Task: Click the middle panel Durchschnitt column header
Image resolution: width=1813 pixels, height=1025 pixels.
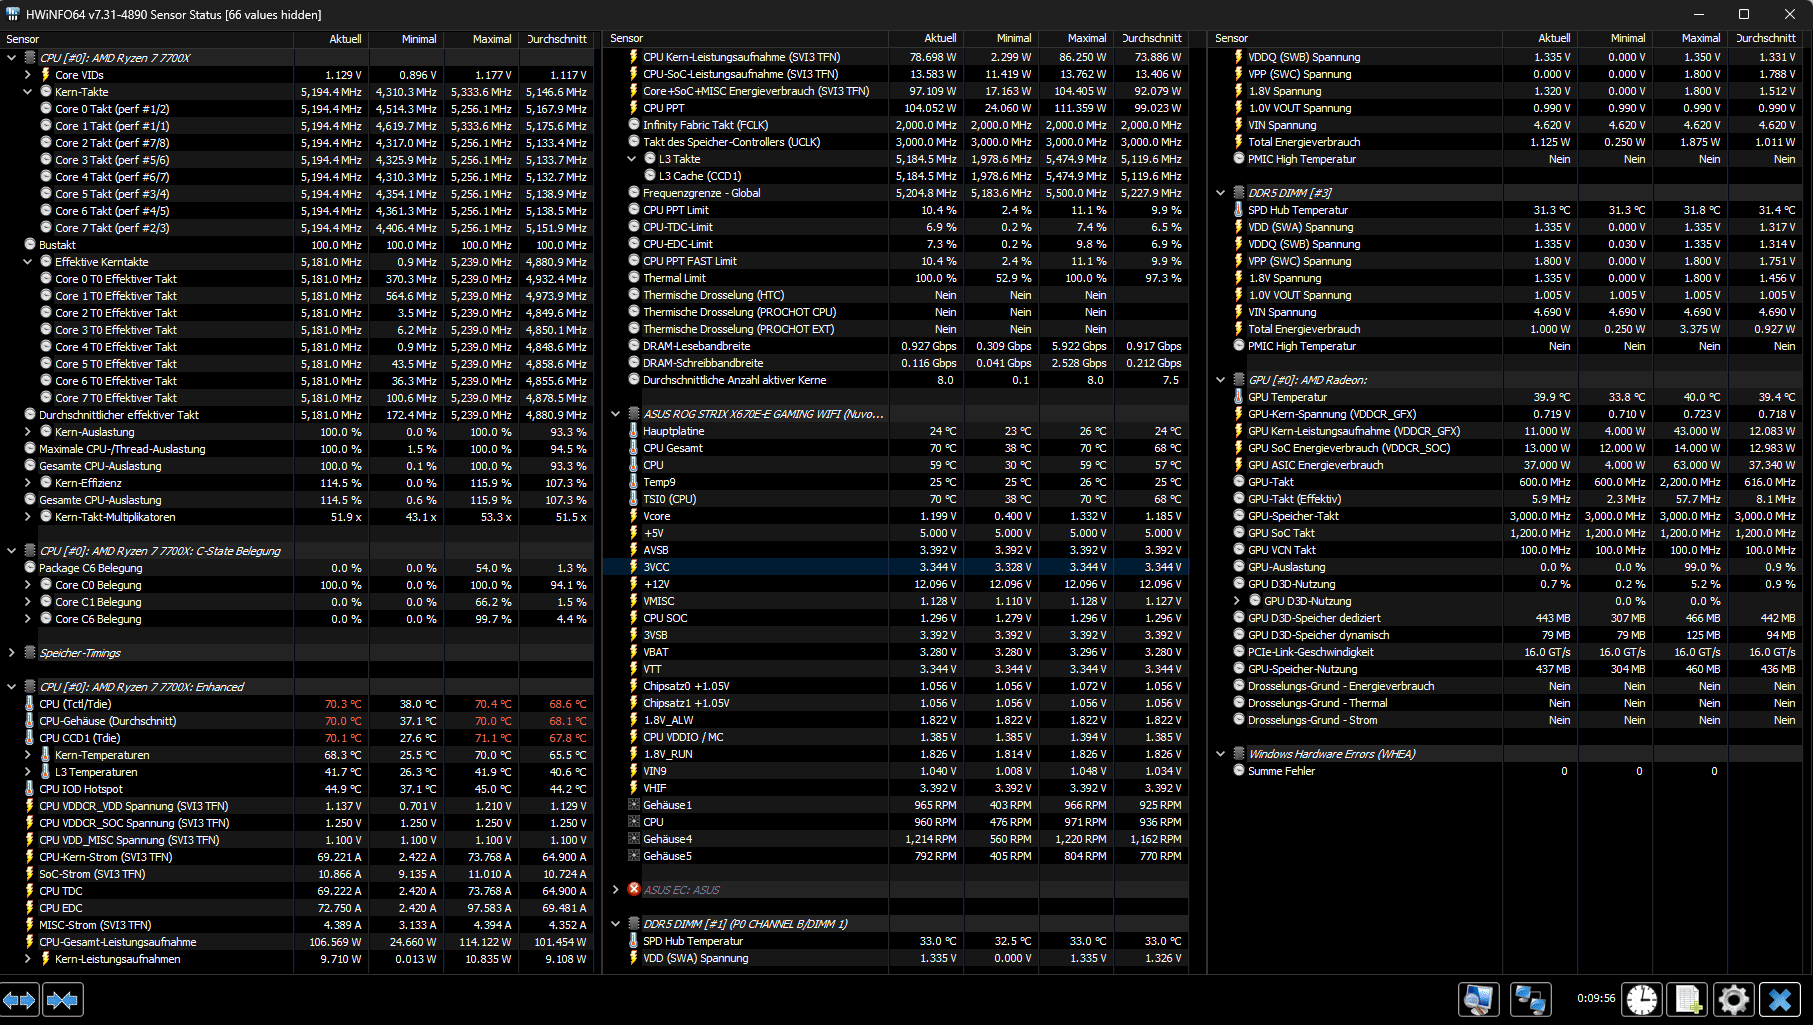Action: (1150, 38)
